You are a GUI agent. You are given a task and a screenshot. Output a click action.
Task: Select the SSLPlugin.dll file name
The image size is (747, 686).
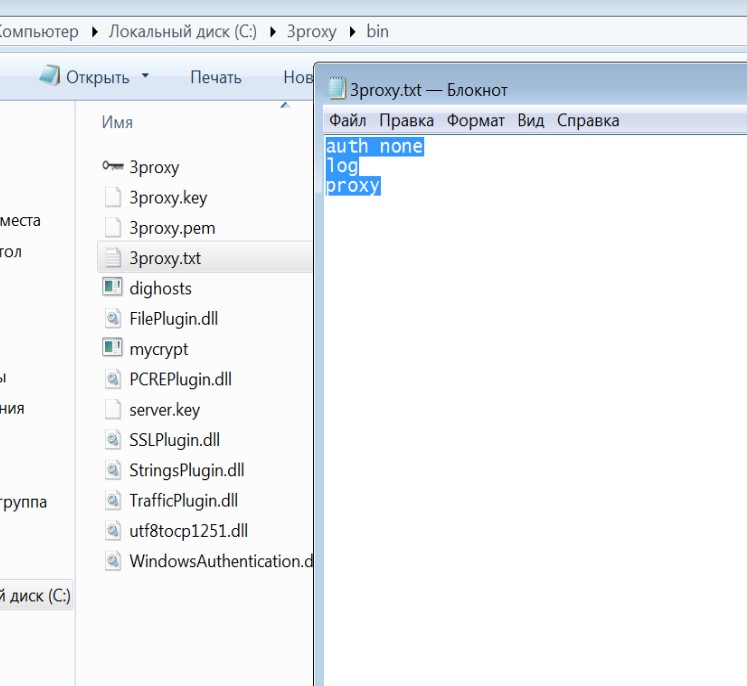pyautogui.click(x=174, y=440)
